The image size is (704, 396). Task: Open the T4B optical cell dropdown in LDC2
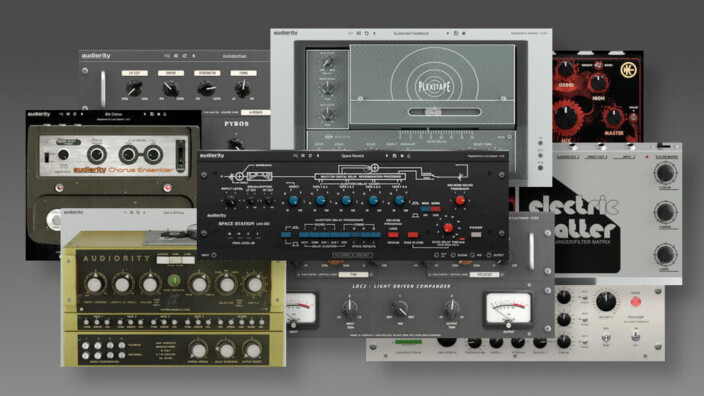pos(354,274)
